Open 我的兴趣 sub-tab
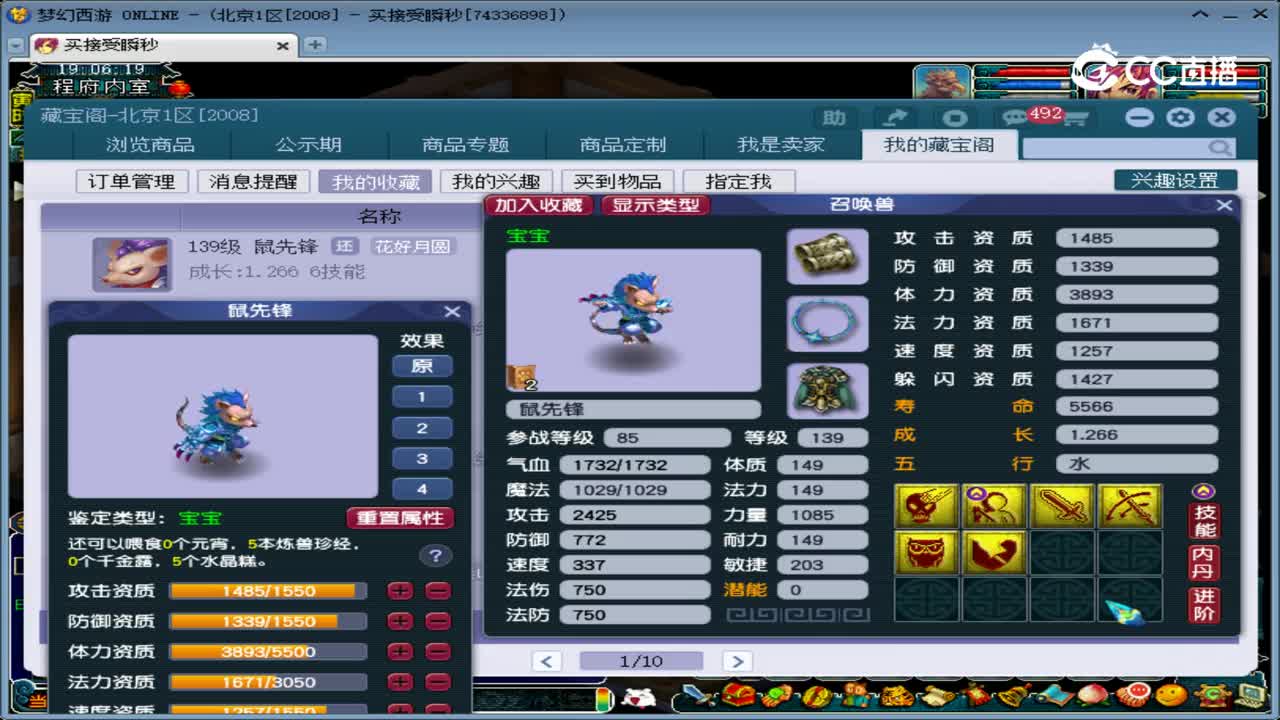The height and width of the screenshot is (720, 1280). point(496,181)
